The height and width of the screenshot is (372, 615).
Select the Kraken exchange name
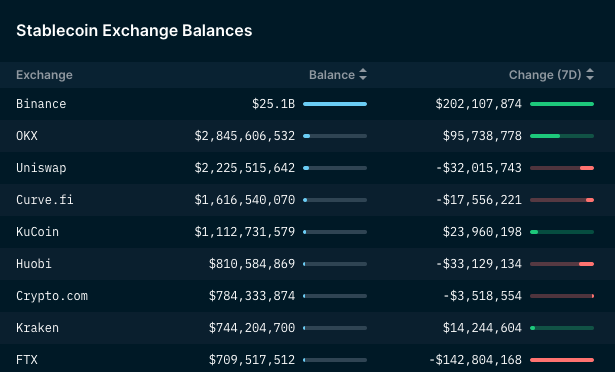[37, 328]
